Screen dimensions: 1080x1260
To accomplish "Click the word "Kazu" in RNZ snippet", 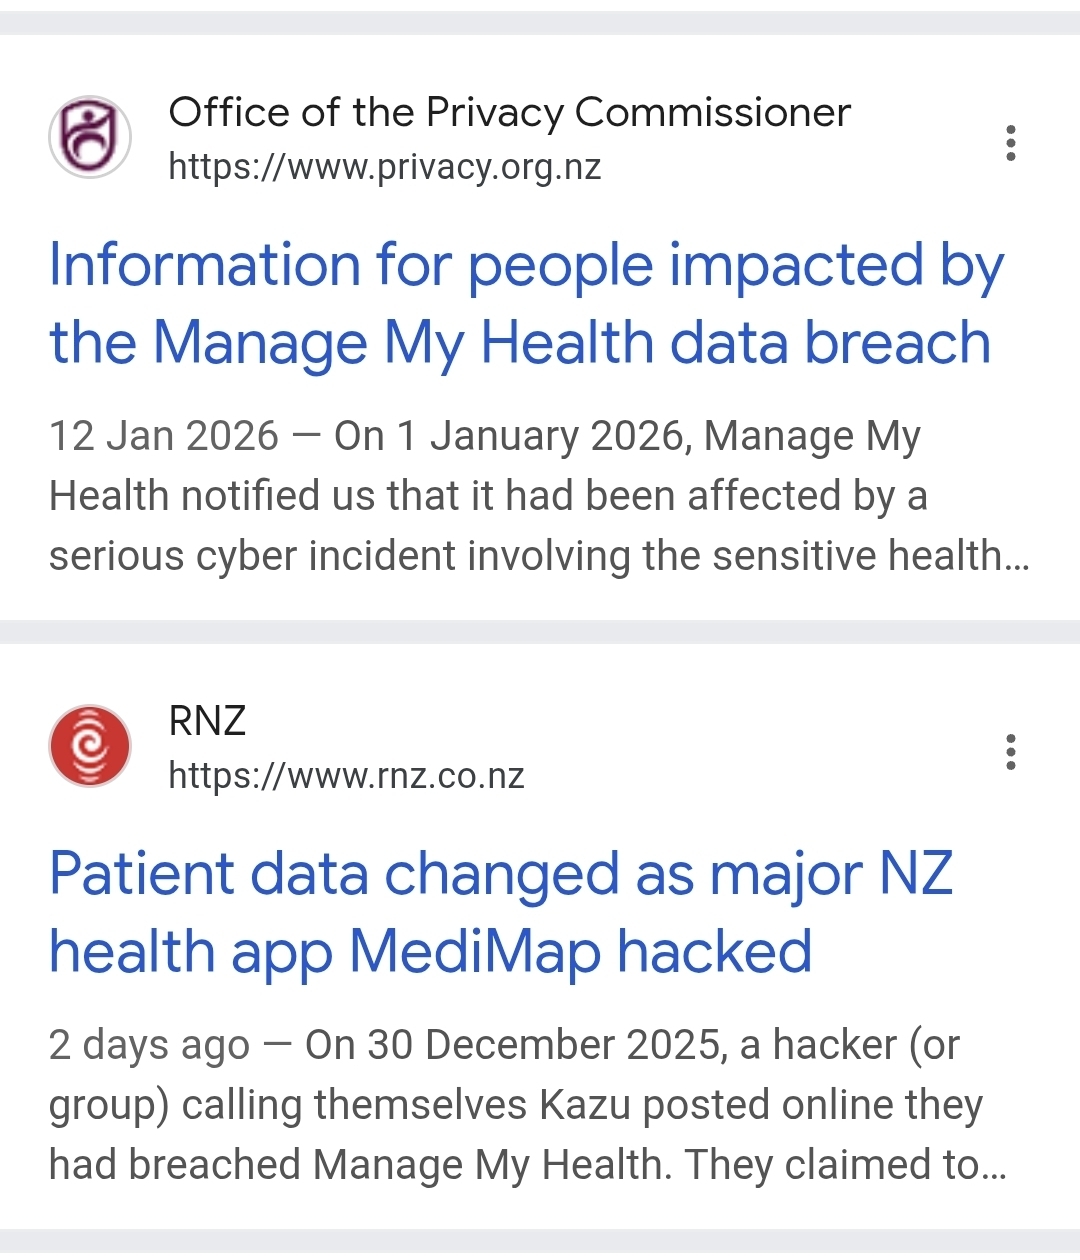I will [584, 1106].
